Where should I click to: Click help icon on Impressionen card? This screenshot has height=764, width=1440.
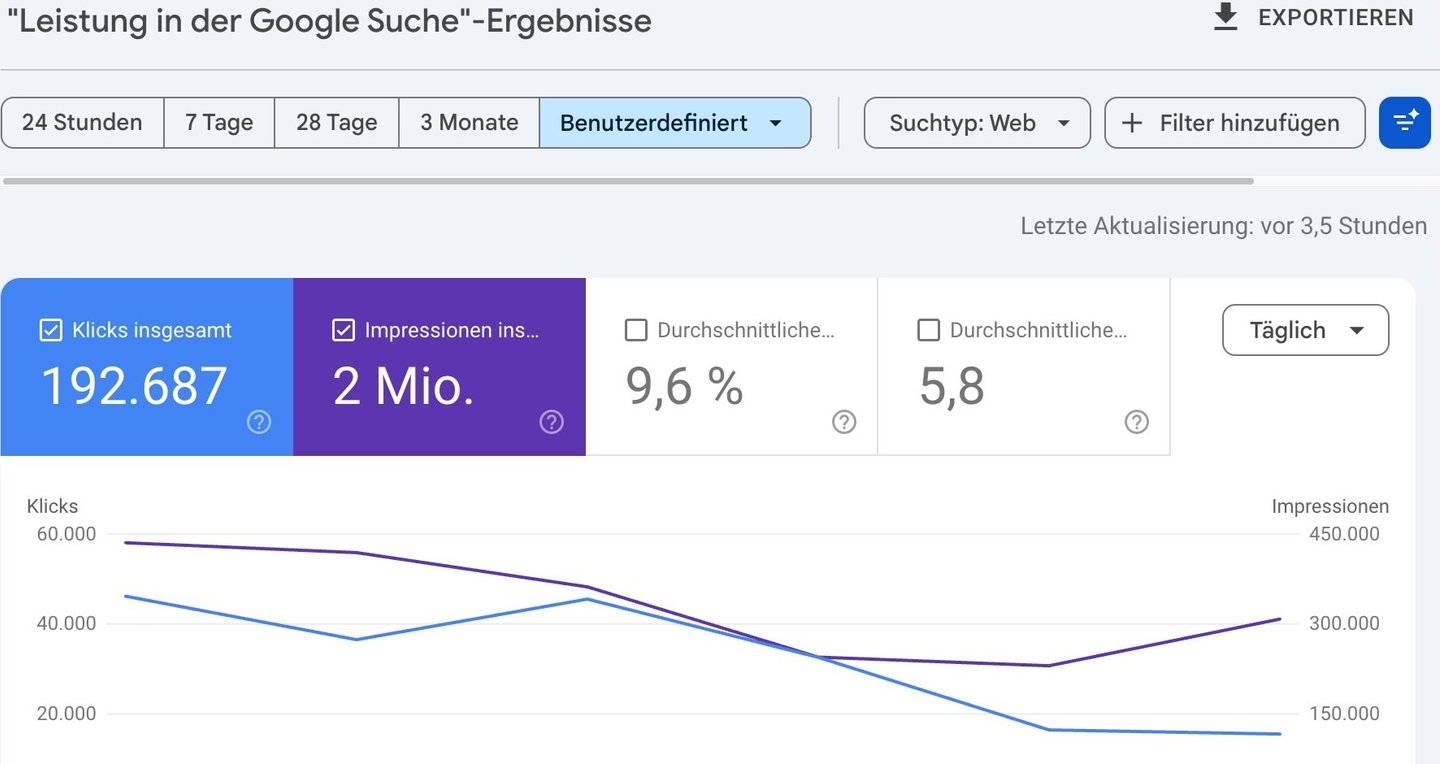pos(551,422)
